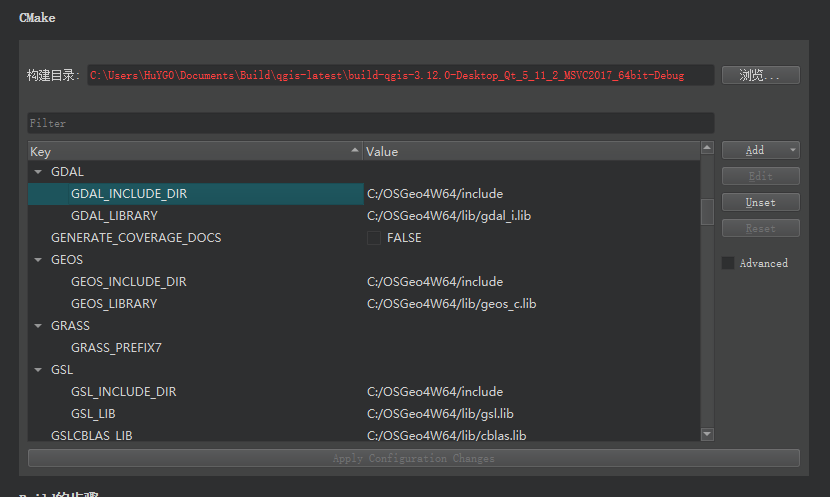This screenshot has width=830, height=497.
Task: Select the GSLCBLAS_LIB row
Action: 91,436
